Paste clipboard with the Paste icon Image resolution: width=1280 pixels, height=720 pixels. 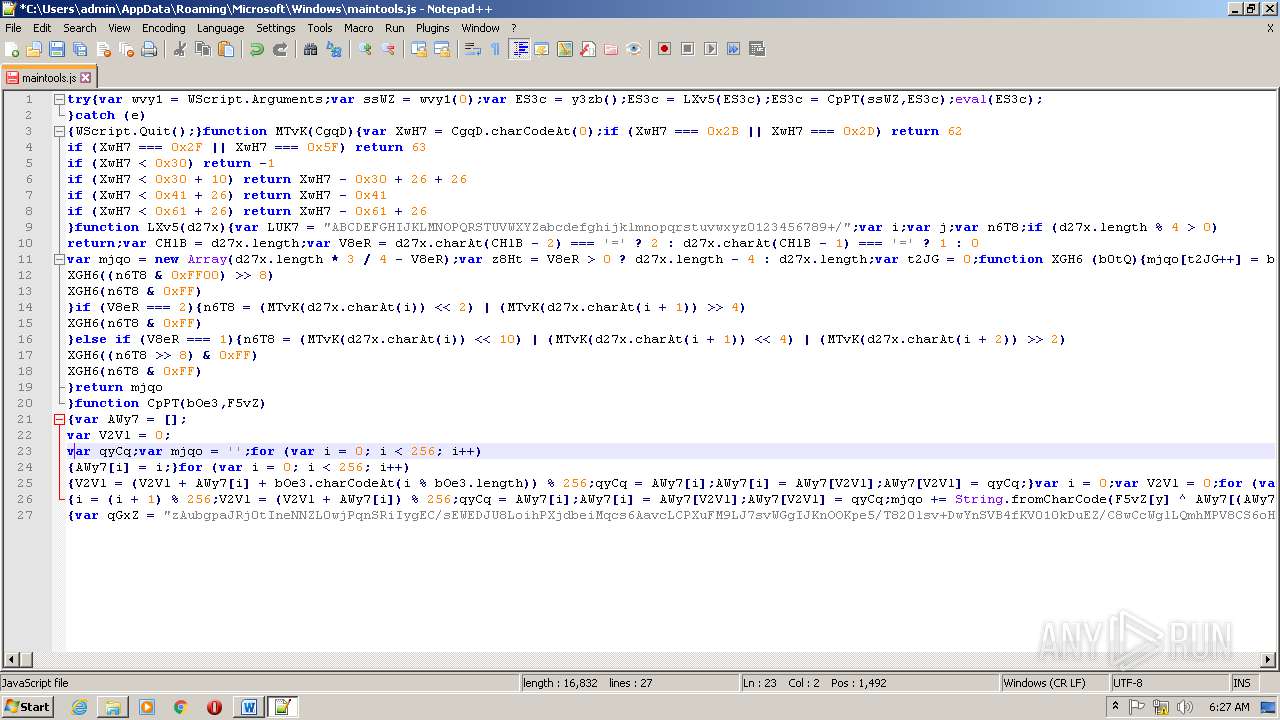(x=226, y=49)
